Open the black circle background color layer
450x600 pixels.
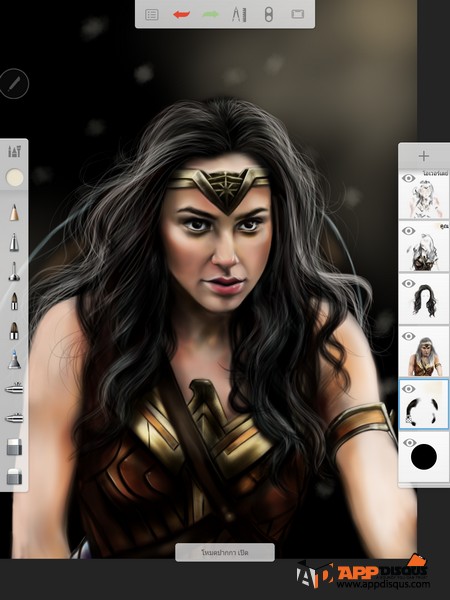424,457
